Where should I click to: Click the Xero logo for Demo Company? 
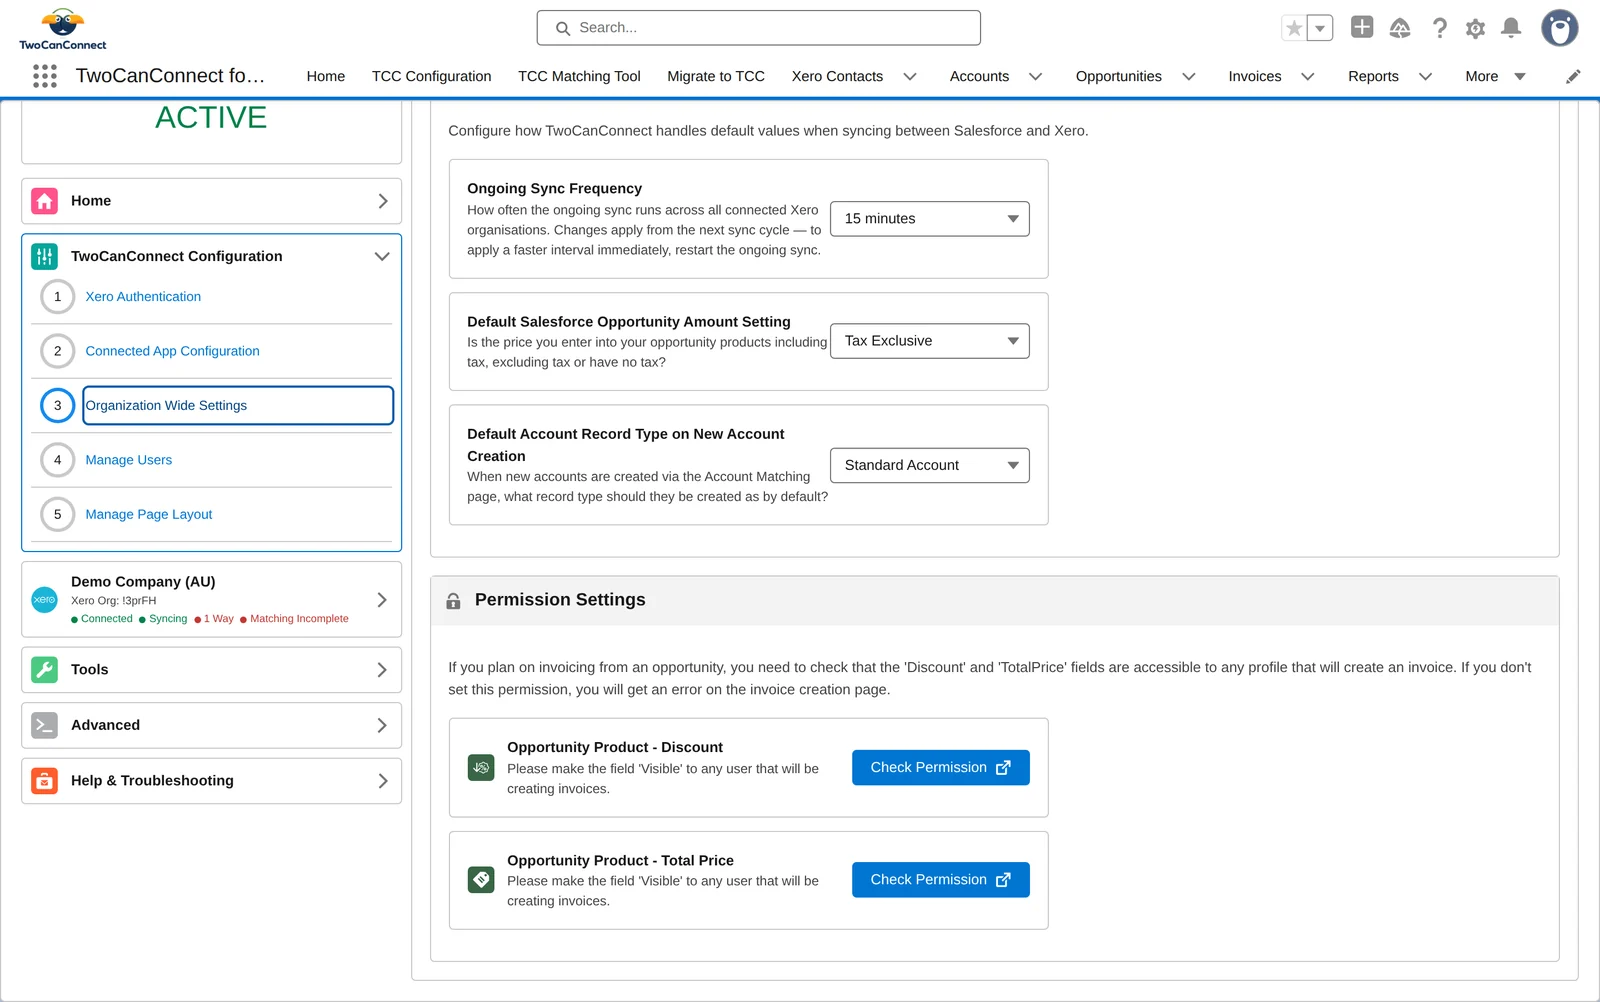click(x=45, y=600)
